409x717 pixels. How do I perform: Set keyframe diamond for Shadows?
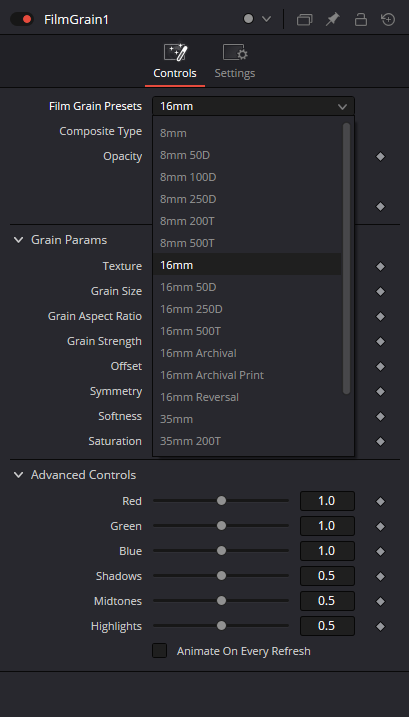coord(380,576)
